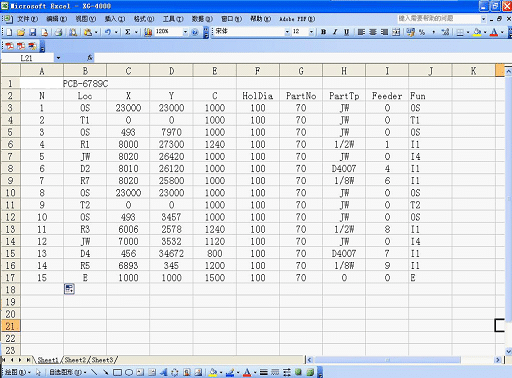The width and height of the screenshot is (512, 378).
Task: Open the help question box dropdown
Action: coord(483,19)
